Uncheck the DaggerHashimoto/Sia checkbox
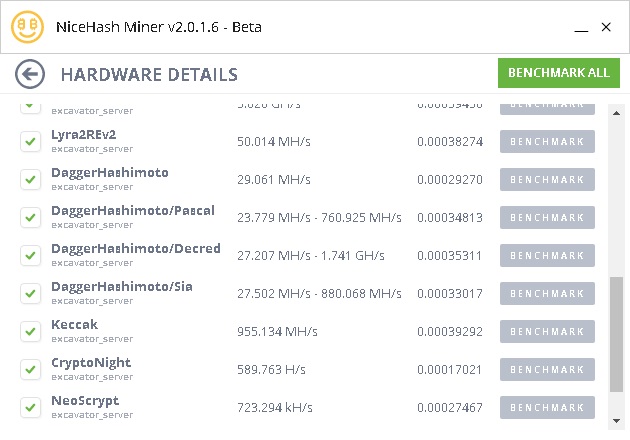The image size is (630, 440). [x=31, y=293]
